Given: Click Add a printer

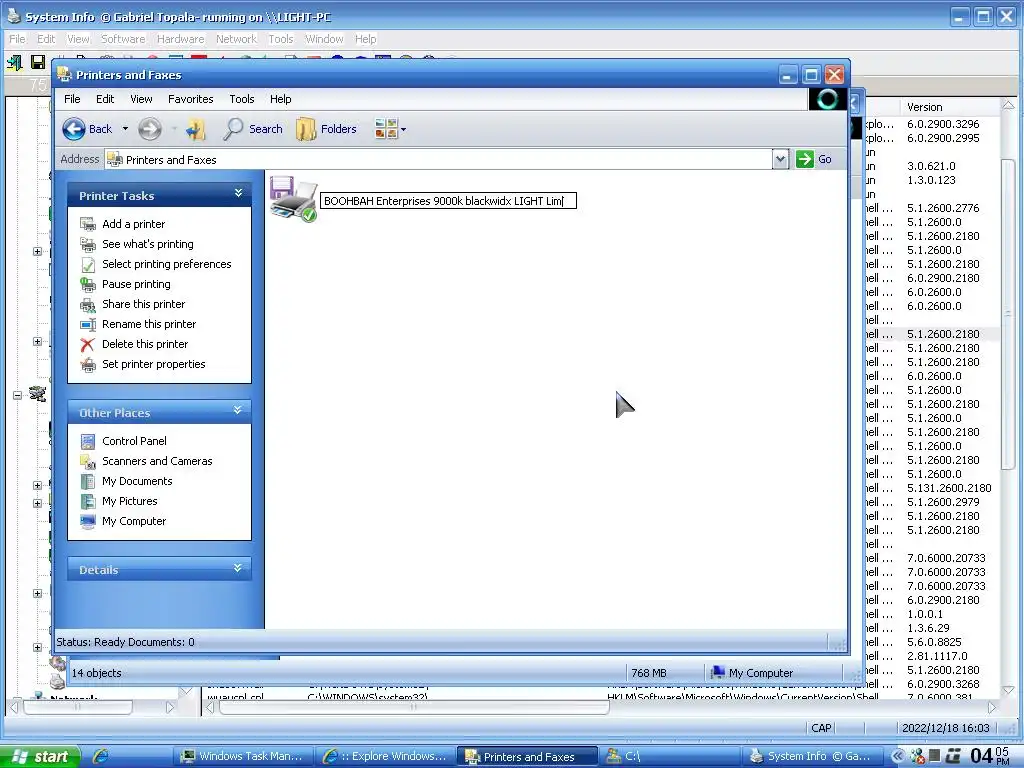Looking at the screenshot, I should point(133,224).
